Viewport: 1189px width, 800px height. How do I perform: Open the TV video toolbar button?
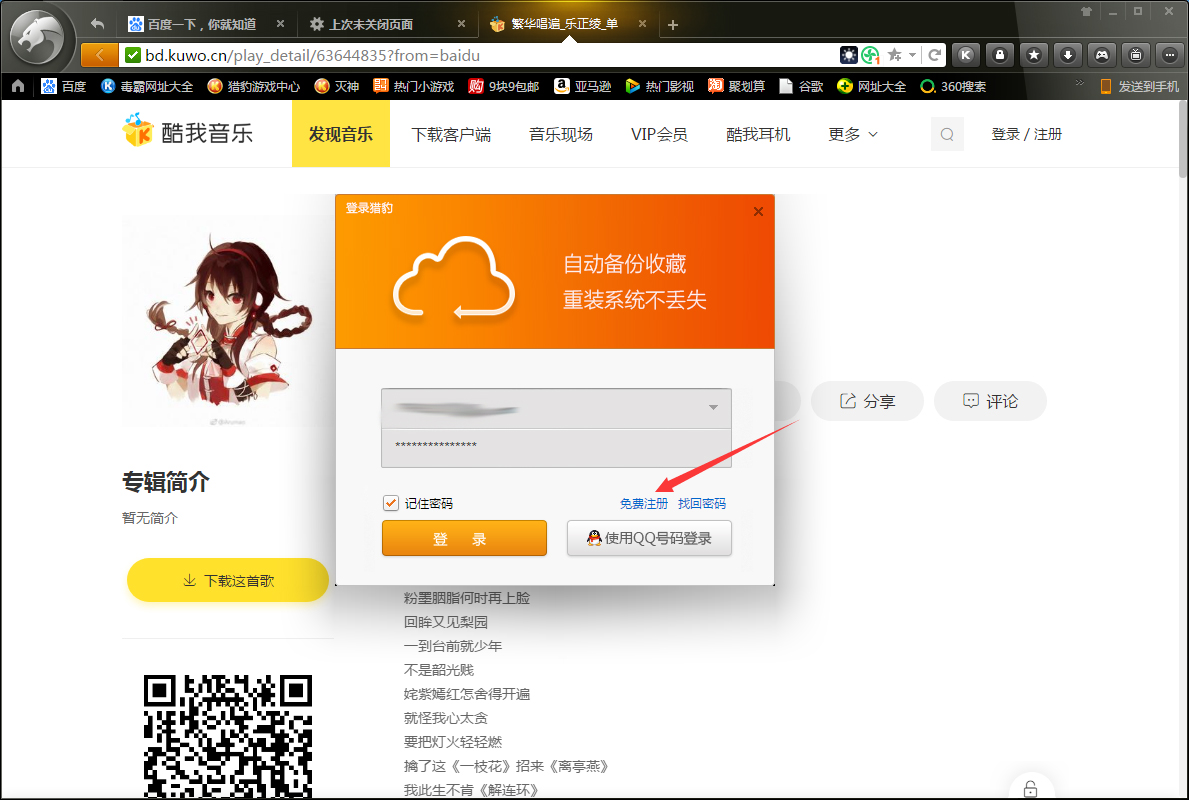click(x=1136, y=55)
